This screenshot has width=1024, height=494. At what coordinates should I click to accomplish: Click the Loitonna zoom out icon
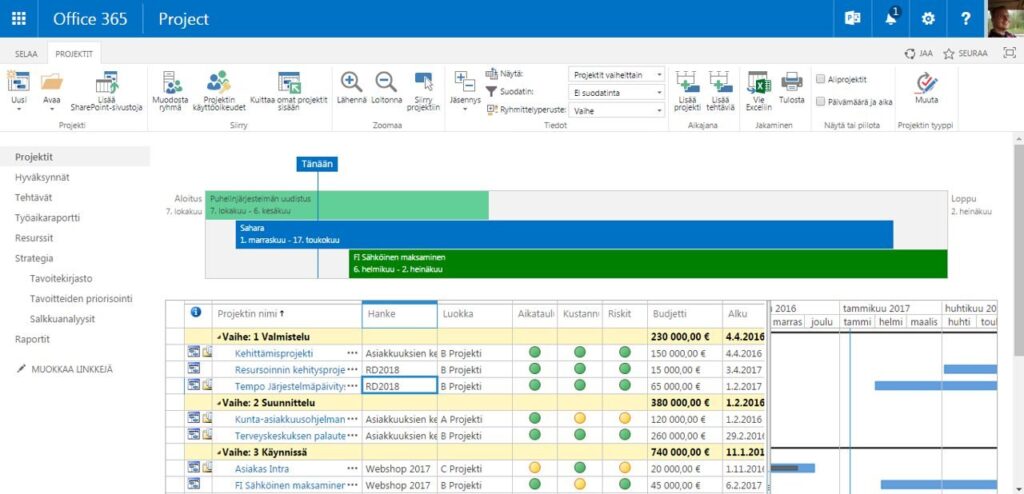[386, 82]
